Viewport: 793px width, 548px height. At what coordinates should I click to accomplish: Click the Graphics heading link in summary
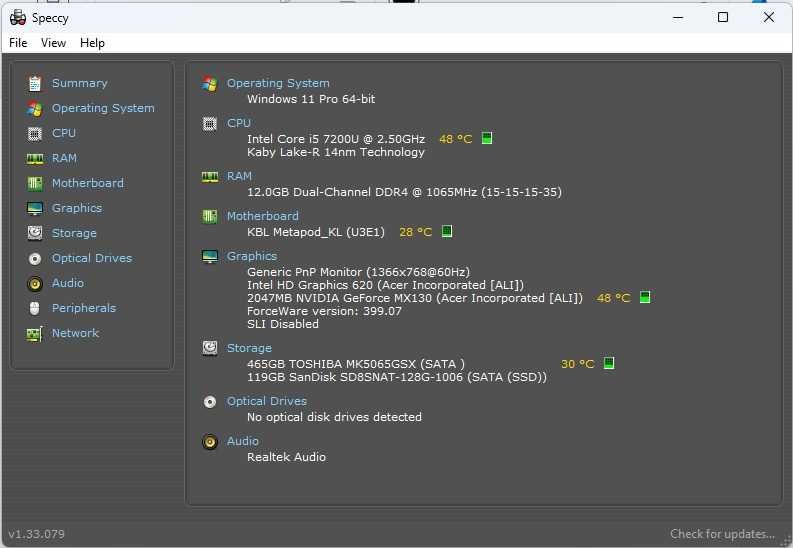(252, 256)
